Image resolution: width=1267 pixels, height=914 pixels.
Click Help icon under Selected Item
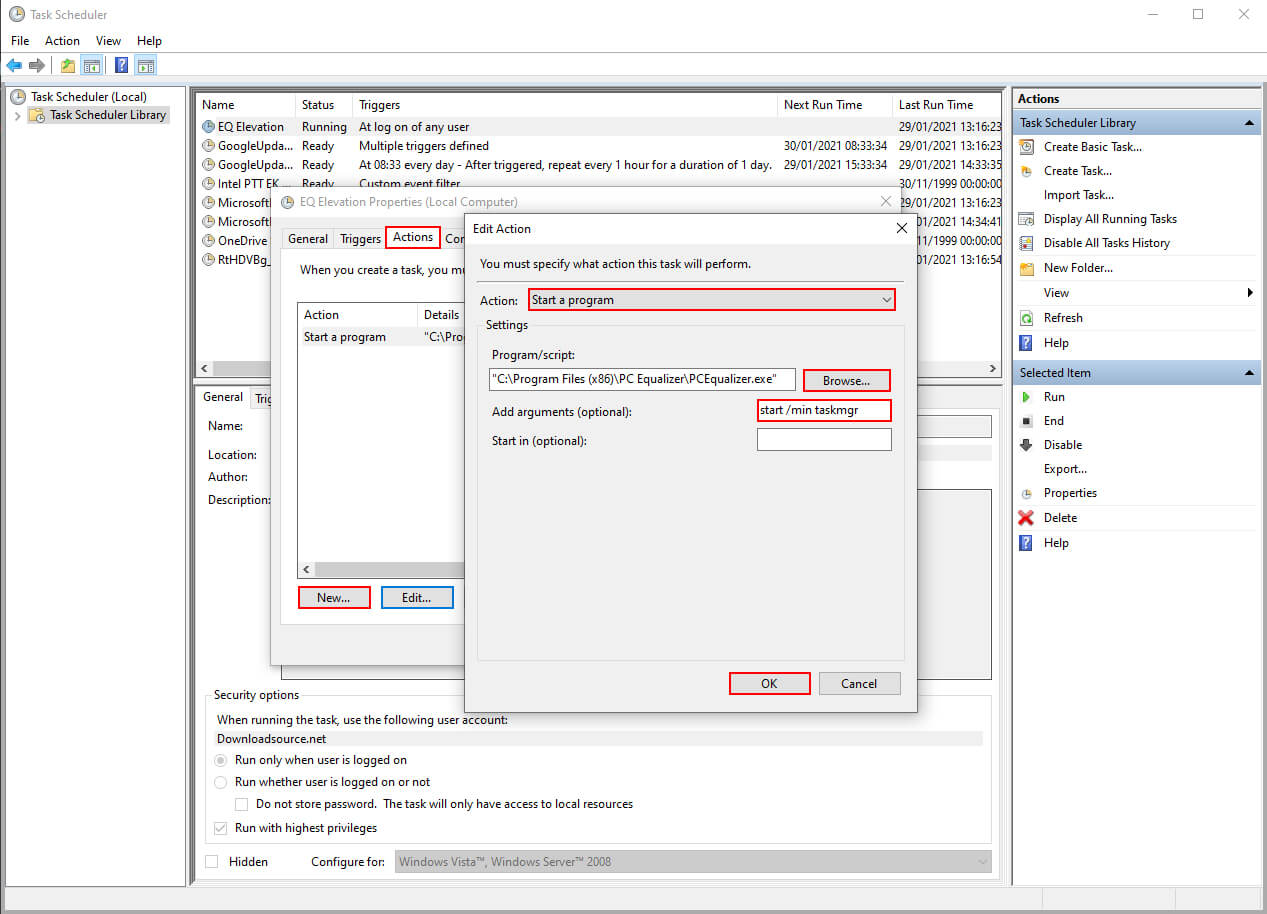point(1026,543)
